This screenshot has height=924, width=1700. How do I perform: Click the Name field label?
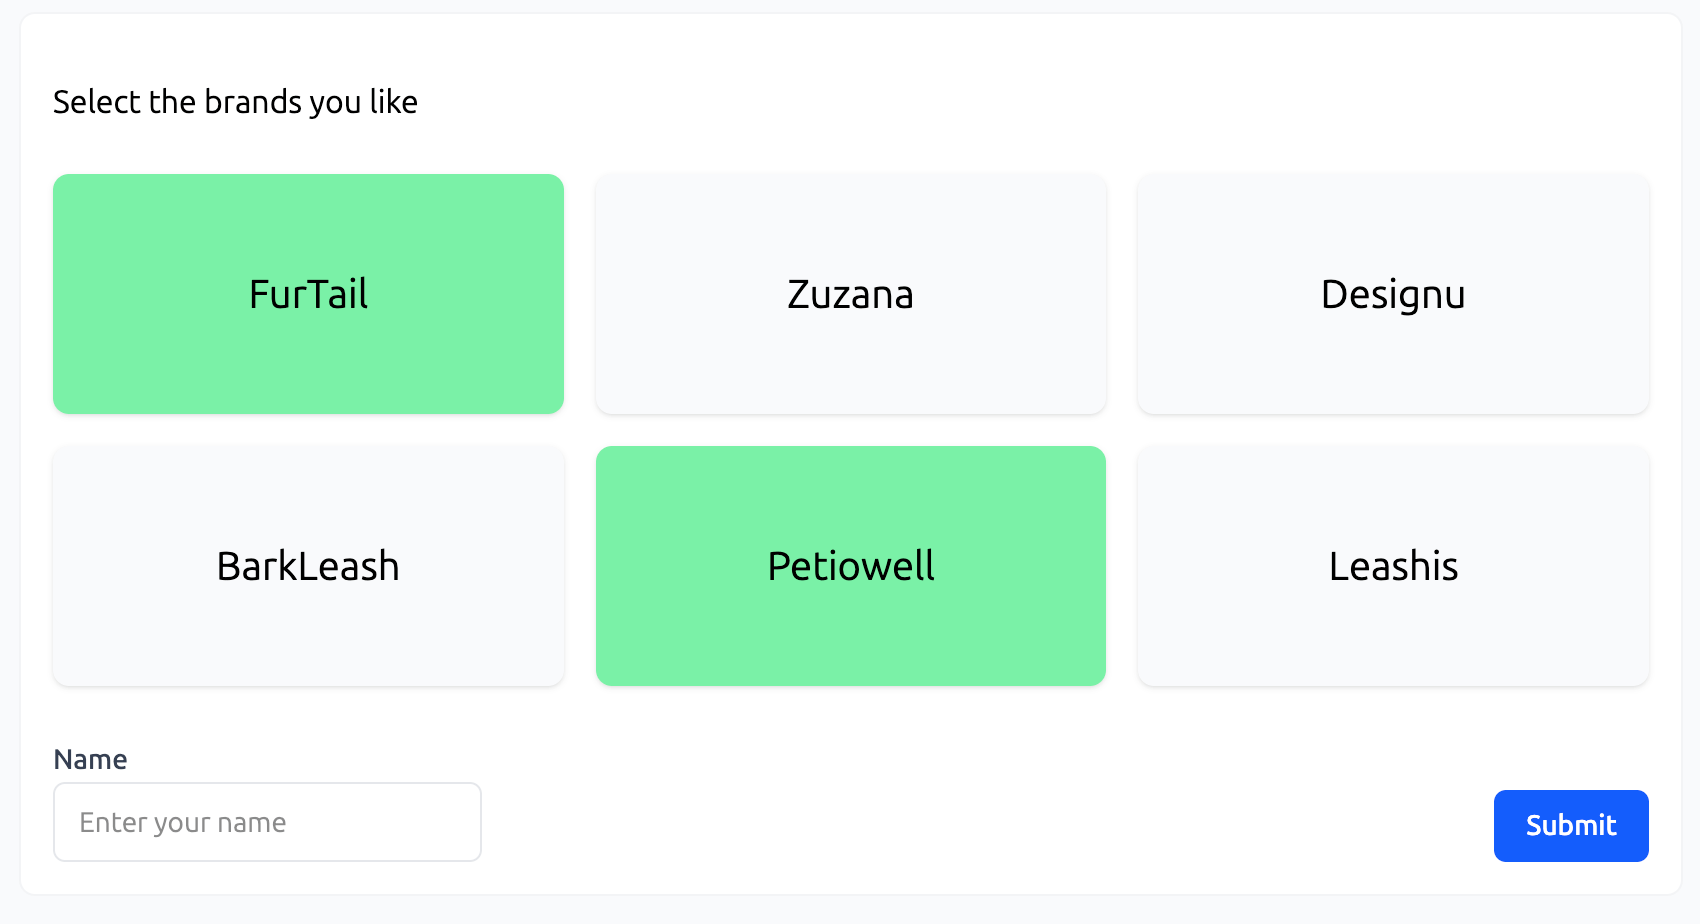(x=90, y=759)
